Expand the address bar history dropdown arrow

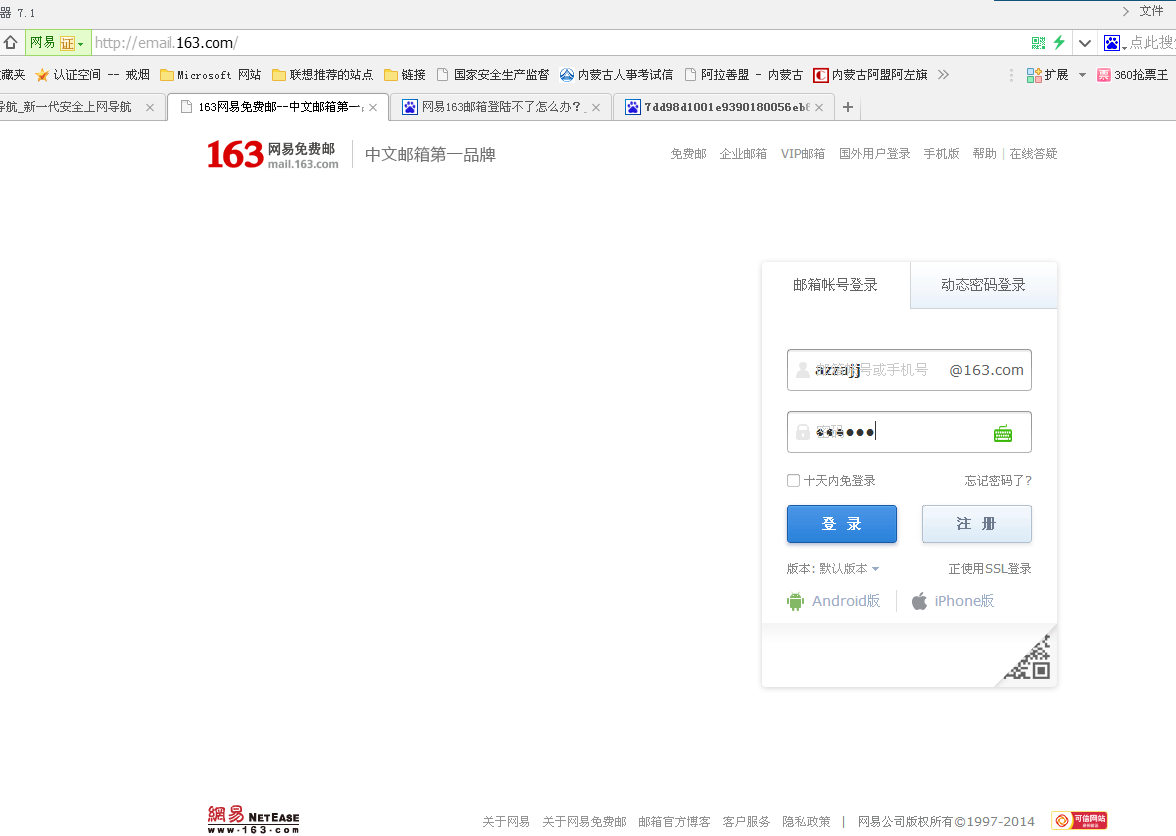click(x=1084, y=43)
